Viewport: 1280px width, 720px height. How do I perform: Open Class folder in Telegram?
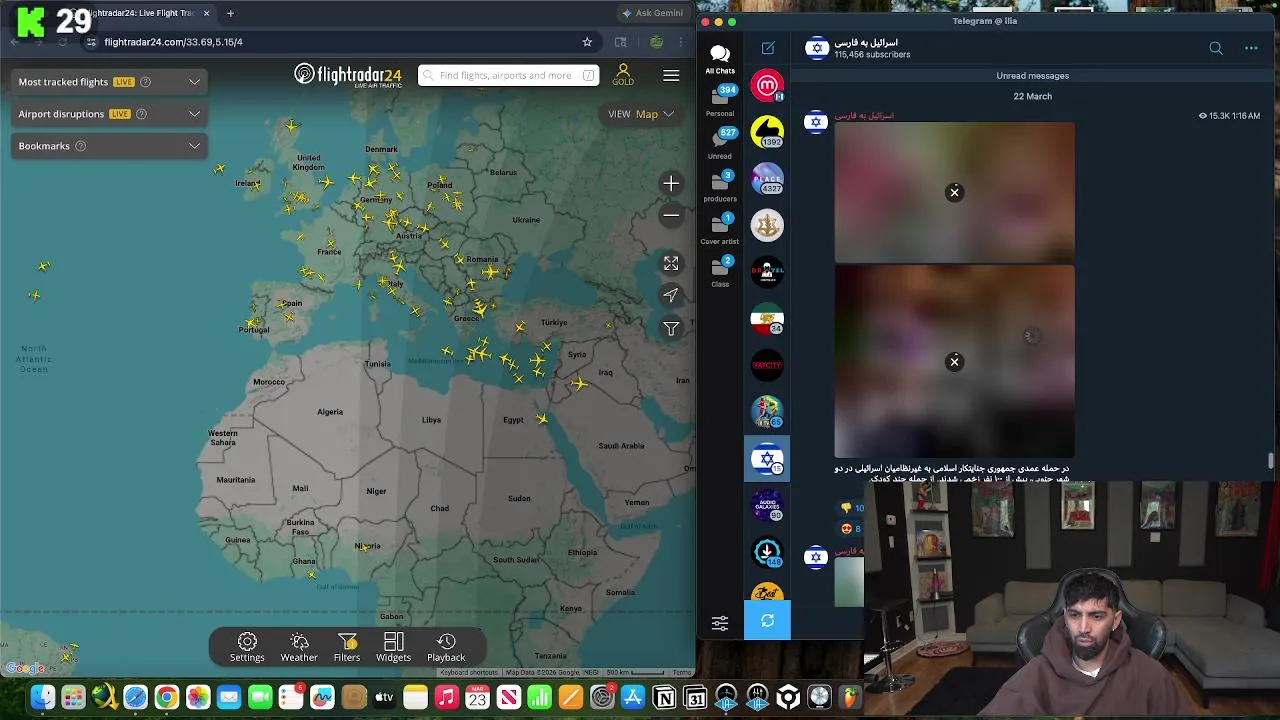[720, 272]
